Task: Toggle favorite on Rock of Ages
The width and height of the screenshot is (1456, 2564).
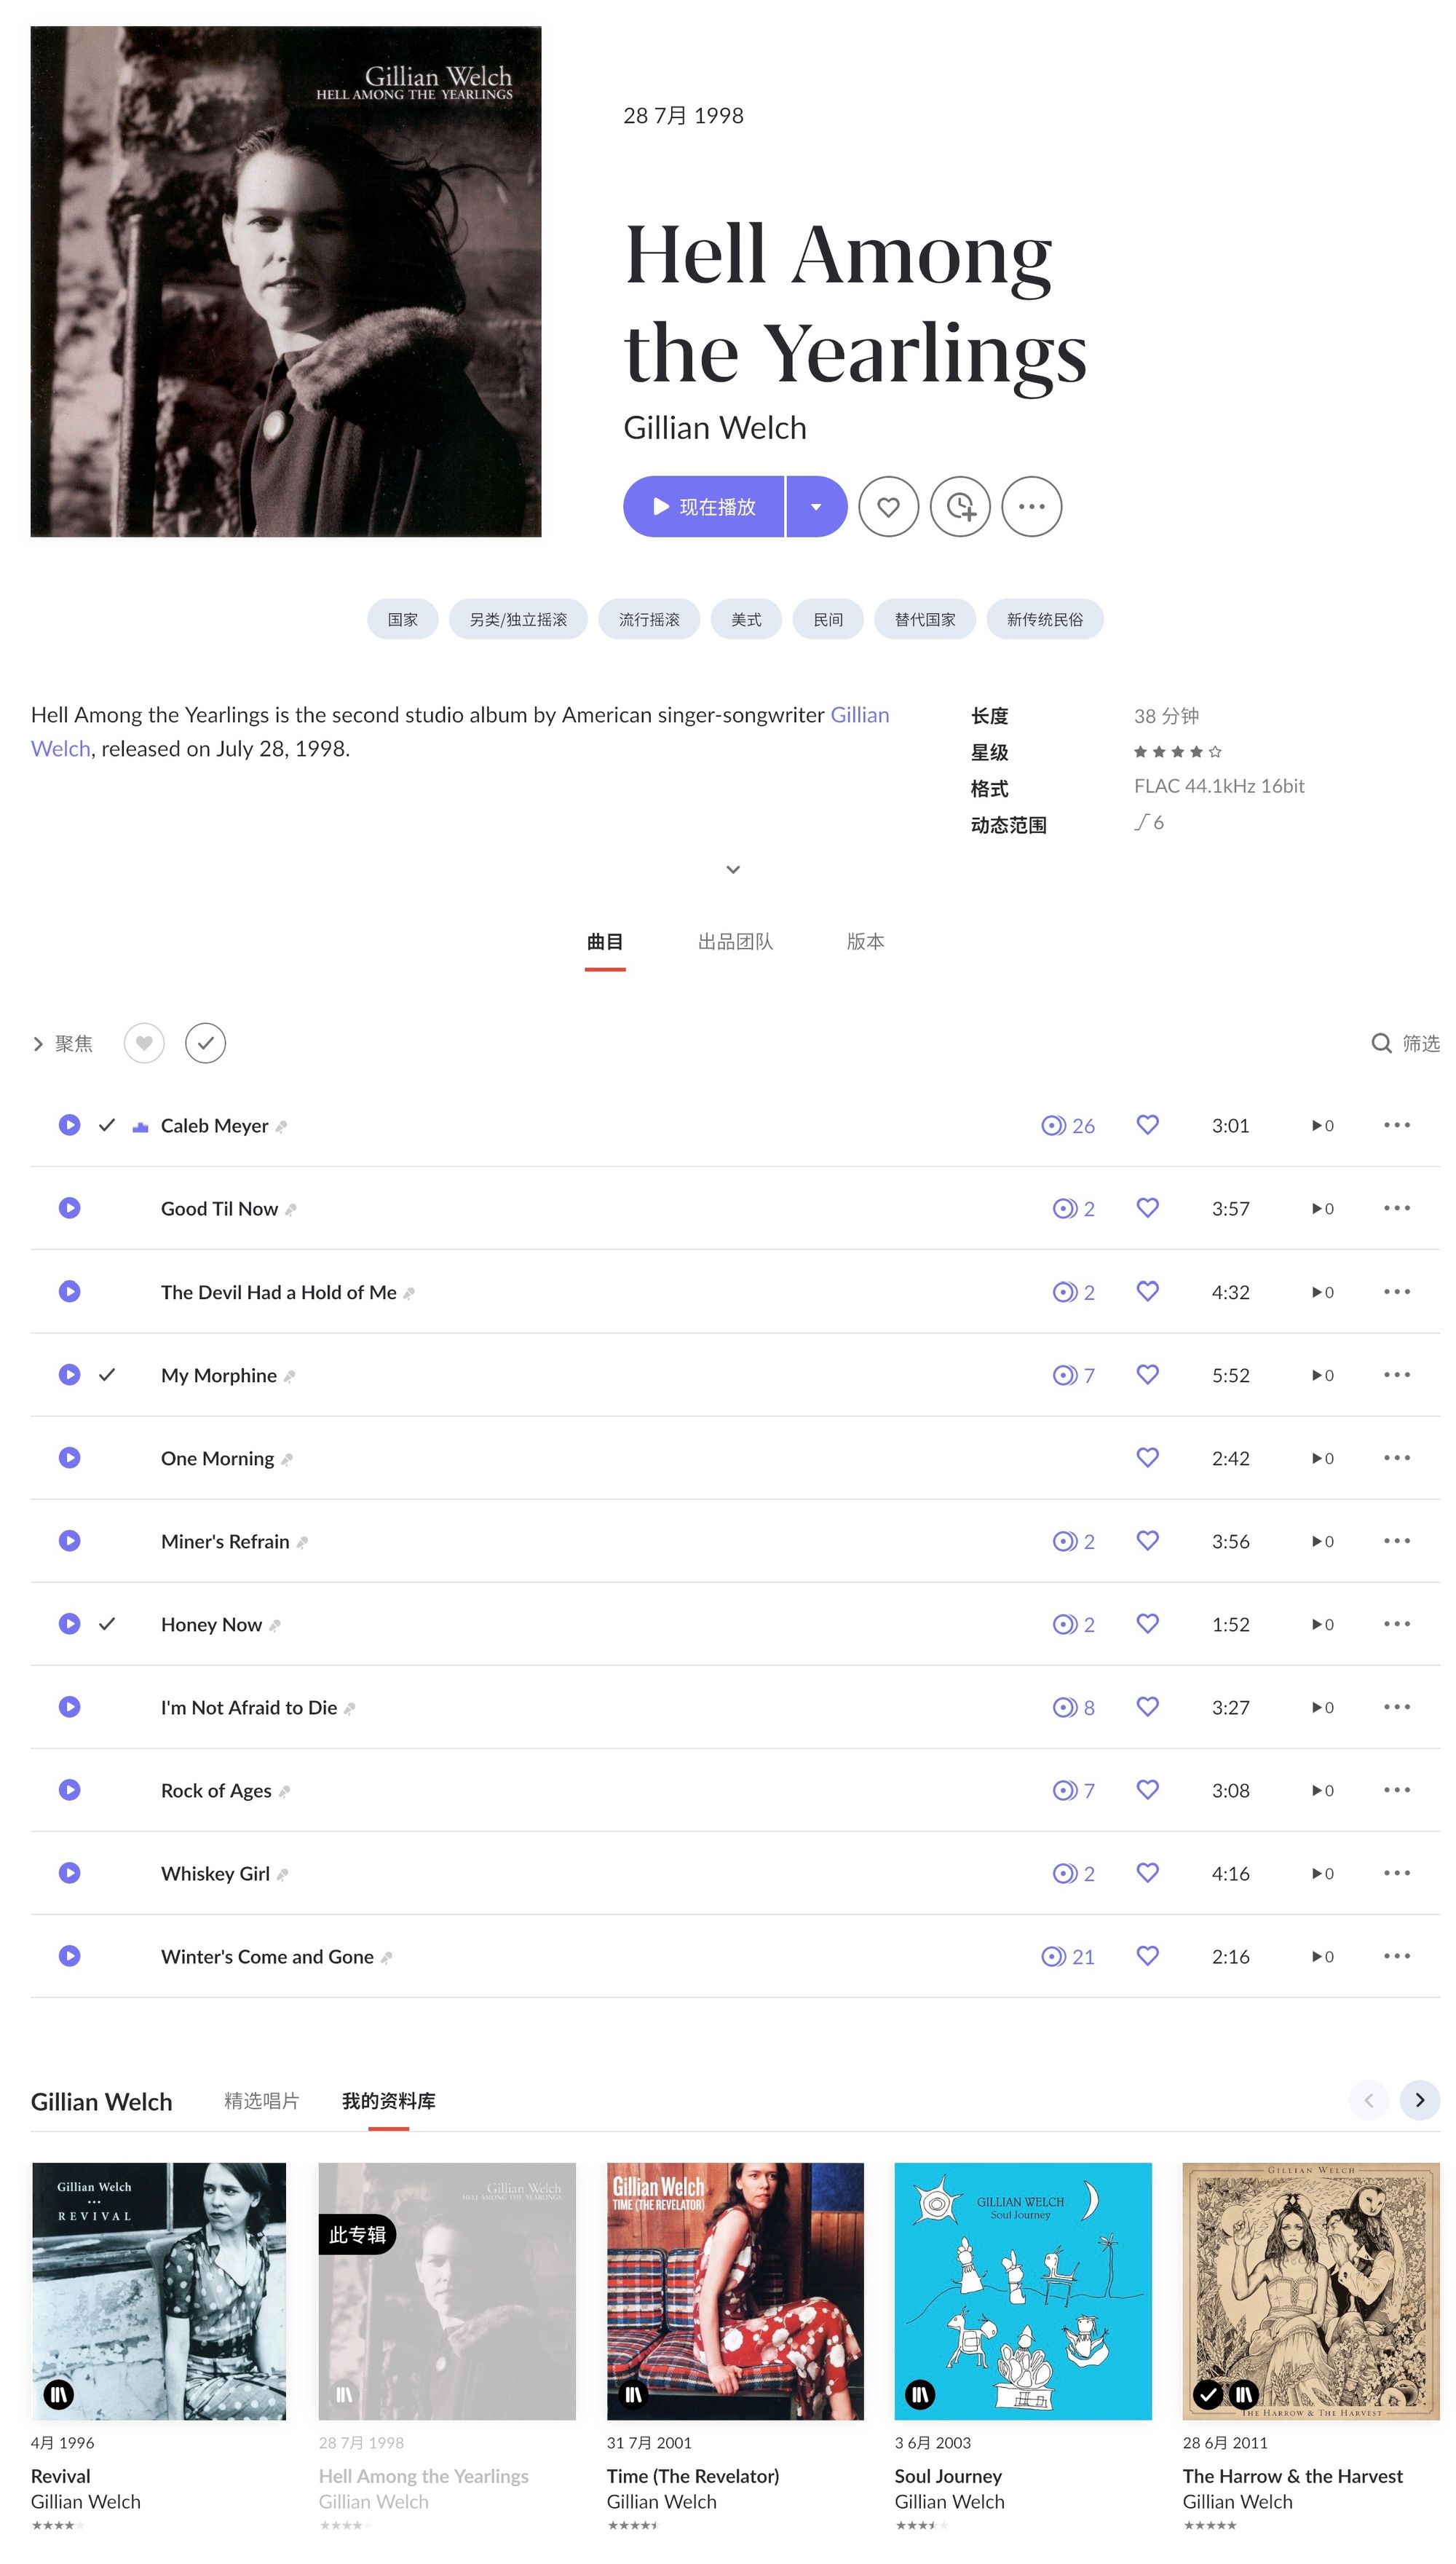Action: 1147,1789
